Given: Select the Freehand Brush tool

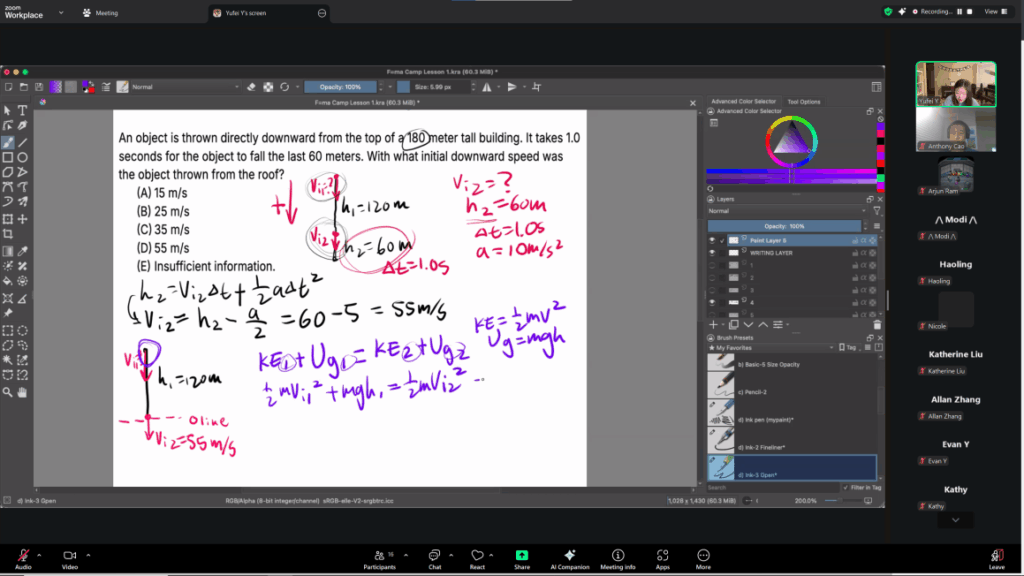Looking at the screenshot, I should tap(8, 142).
